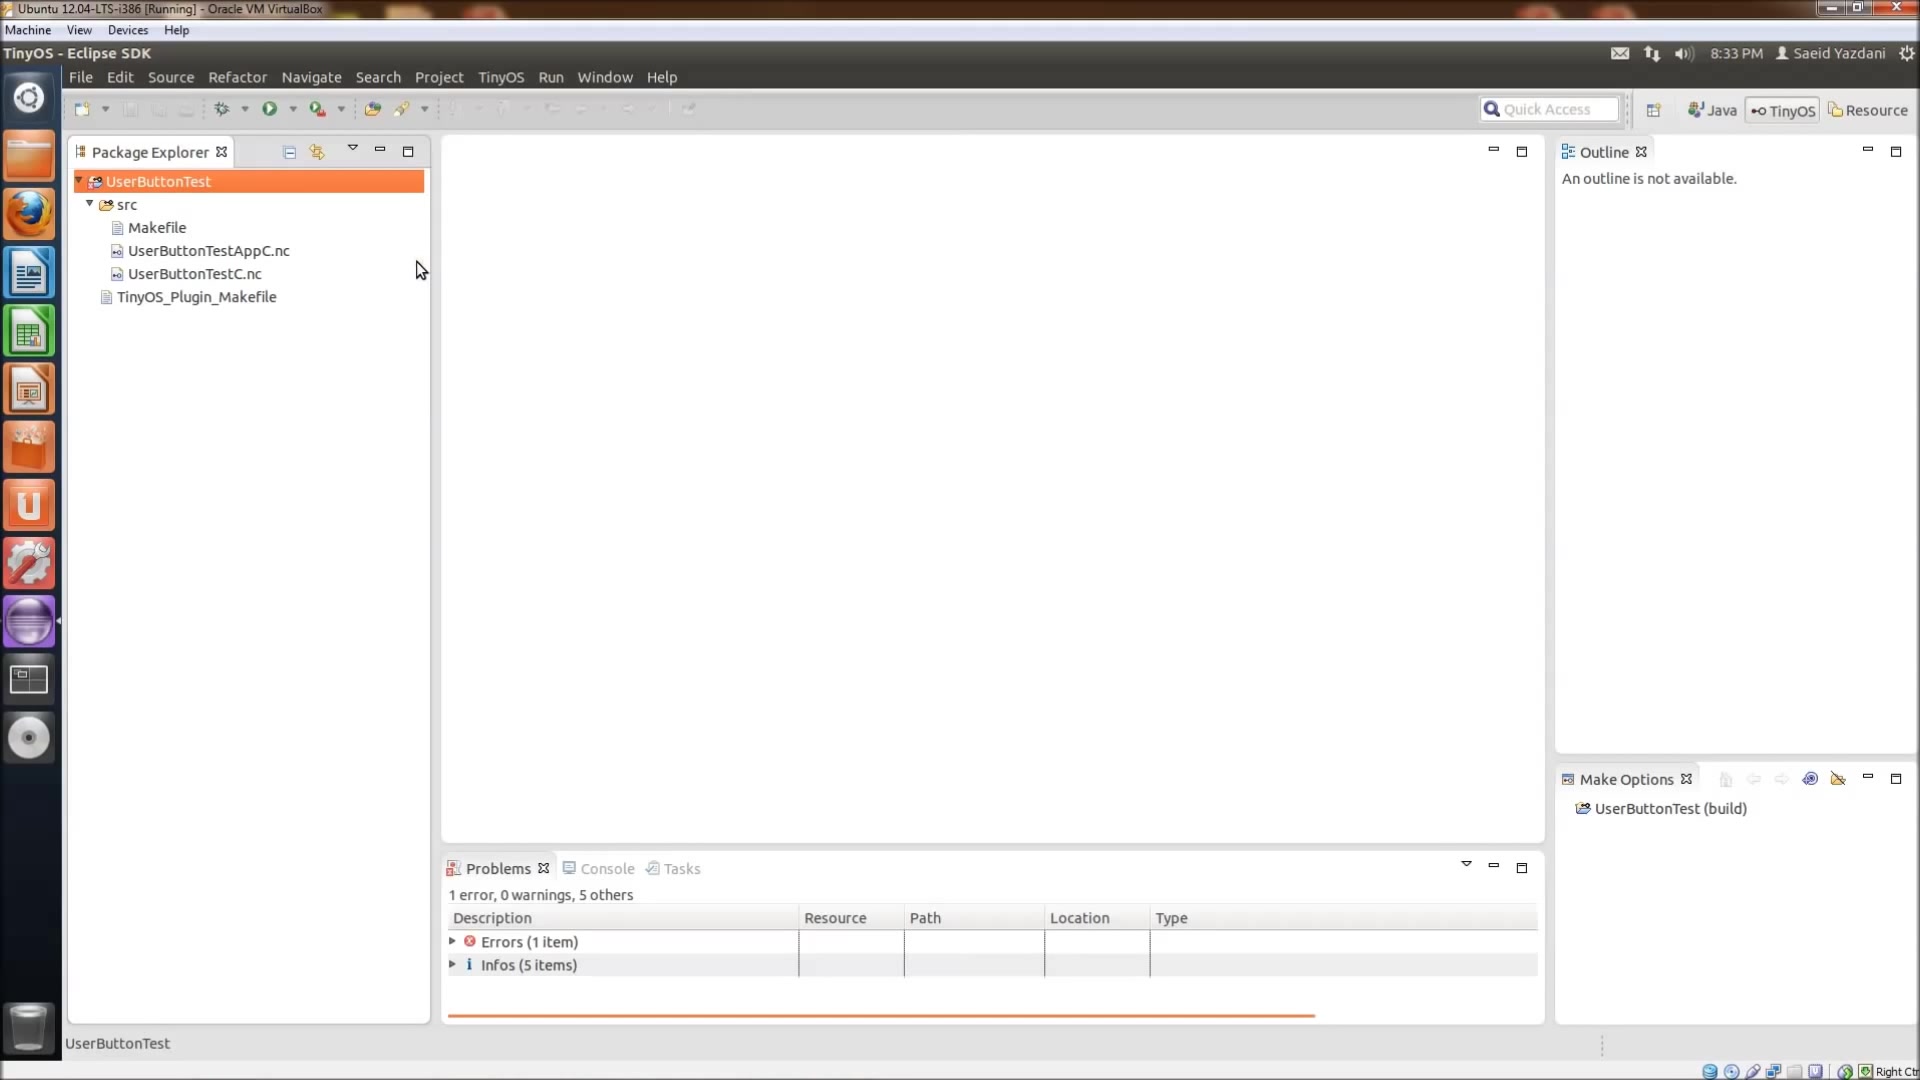Switch to the Console tab

[605, 868]
